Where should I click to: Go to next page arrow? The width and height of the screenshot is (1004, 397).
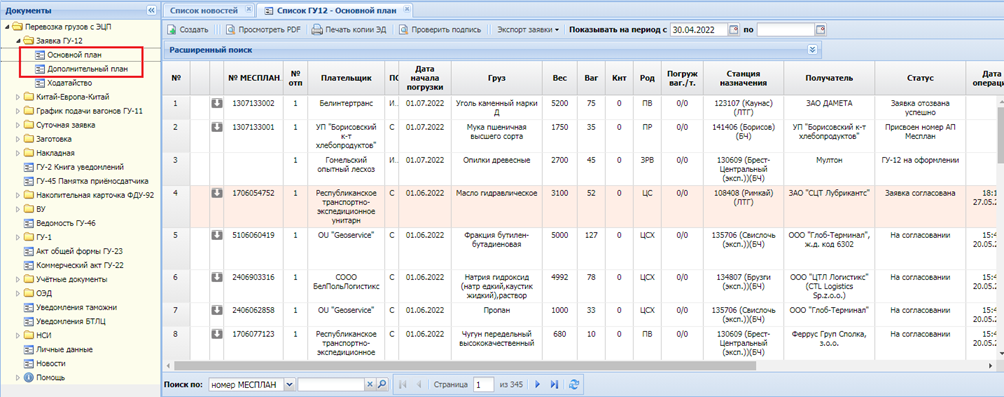click(538, 384)
